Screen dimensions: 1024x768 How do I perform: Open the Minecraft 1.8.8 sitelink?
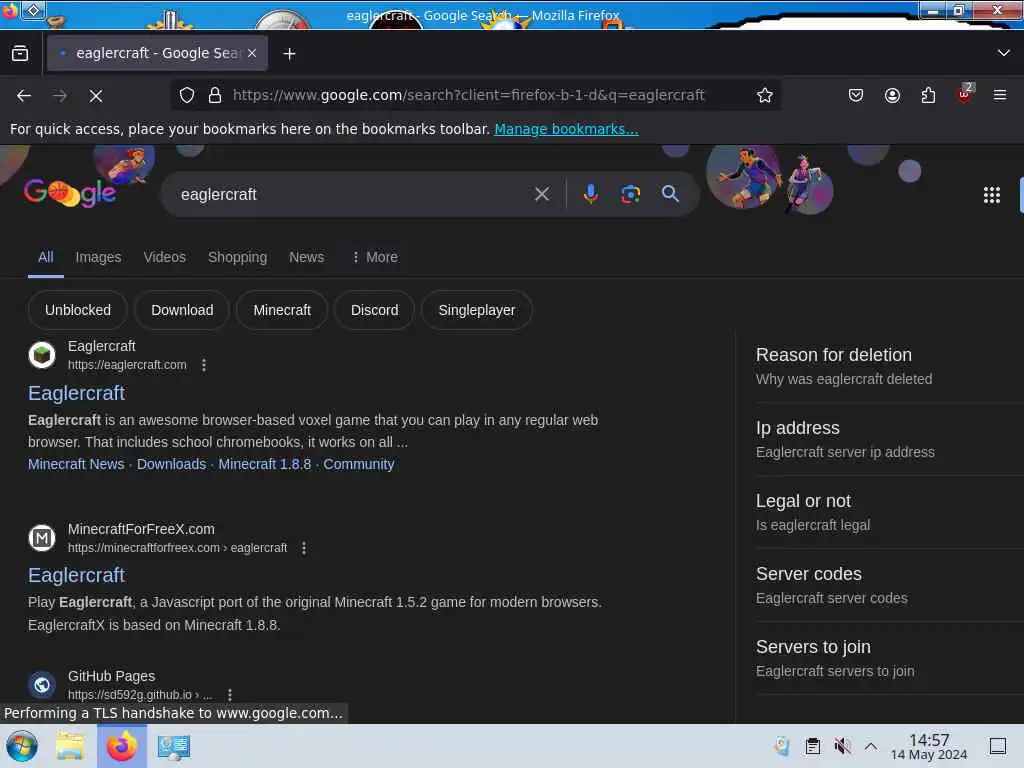(x=264, y=464)
